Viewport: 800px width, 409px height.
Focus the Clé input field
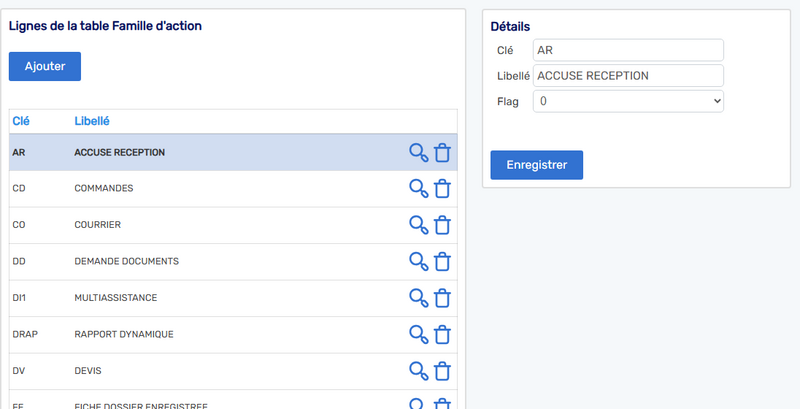click(x=628, y=50)
